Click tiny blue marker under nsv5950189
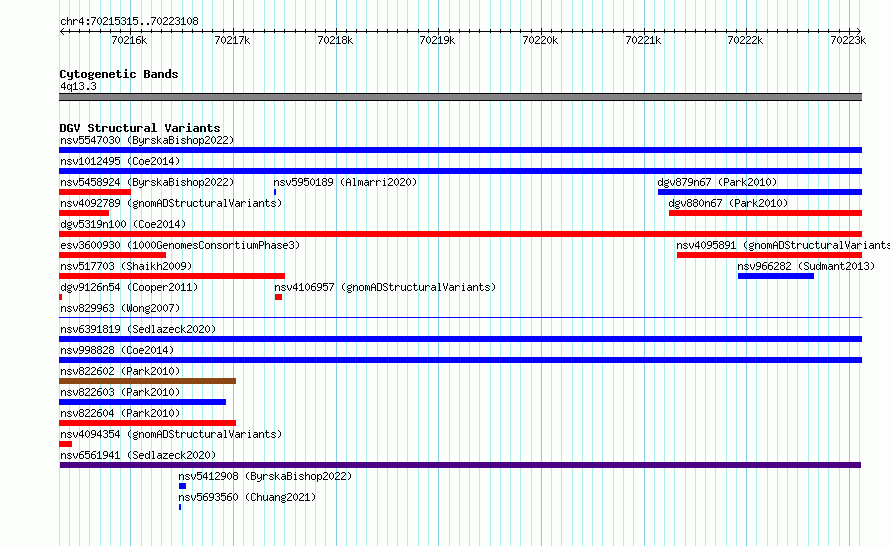This screenshot has width=890, height=546. (275, 192)
